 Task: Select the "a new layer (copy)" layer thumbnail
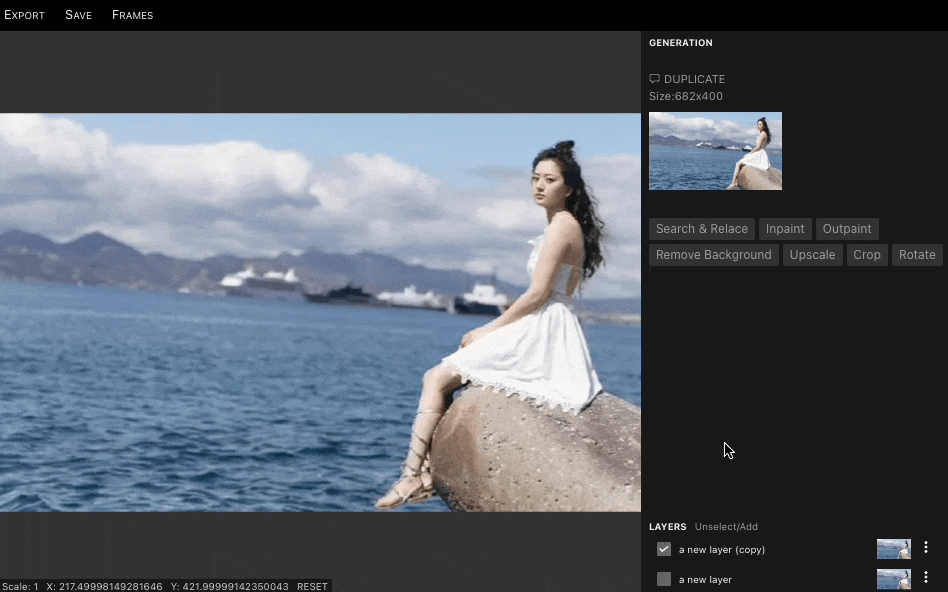(x=893, y=549)
